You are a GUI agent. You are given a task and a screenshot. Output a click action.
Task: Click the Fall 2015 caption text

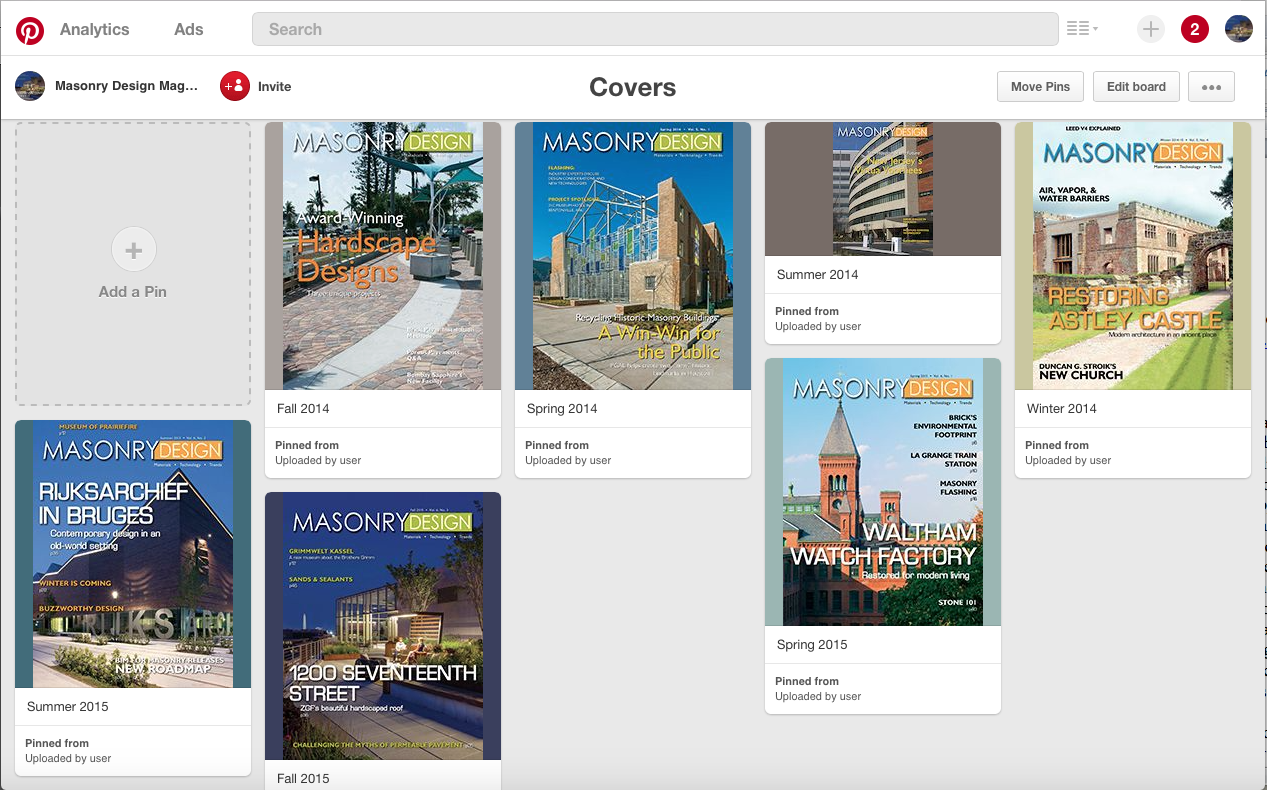303,778
